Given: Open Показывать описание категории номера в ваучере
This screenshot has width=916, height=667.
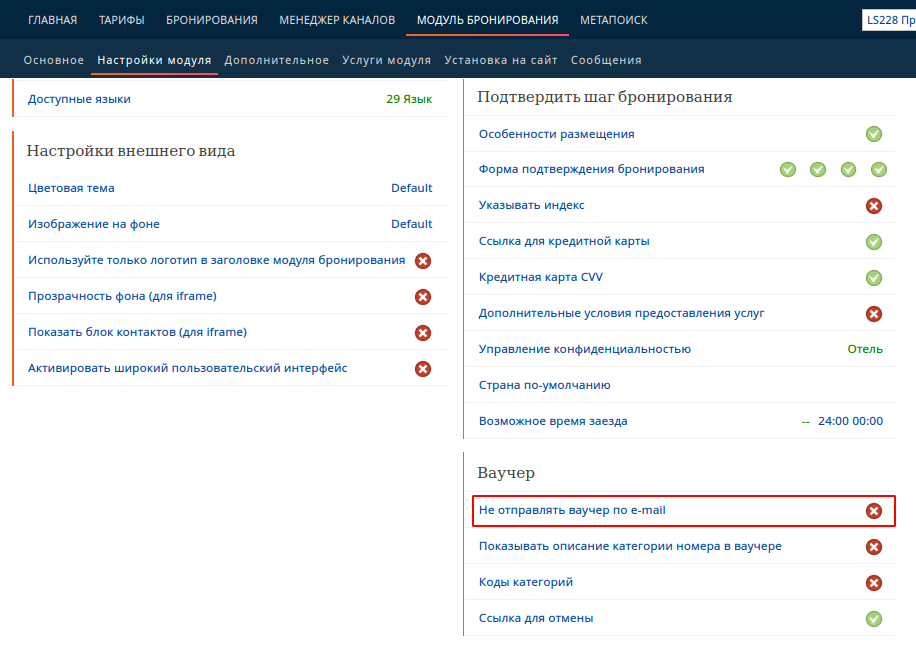Looking at the screenshot, I should point(630,547).
